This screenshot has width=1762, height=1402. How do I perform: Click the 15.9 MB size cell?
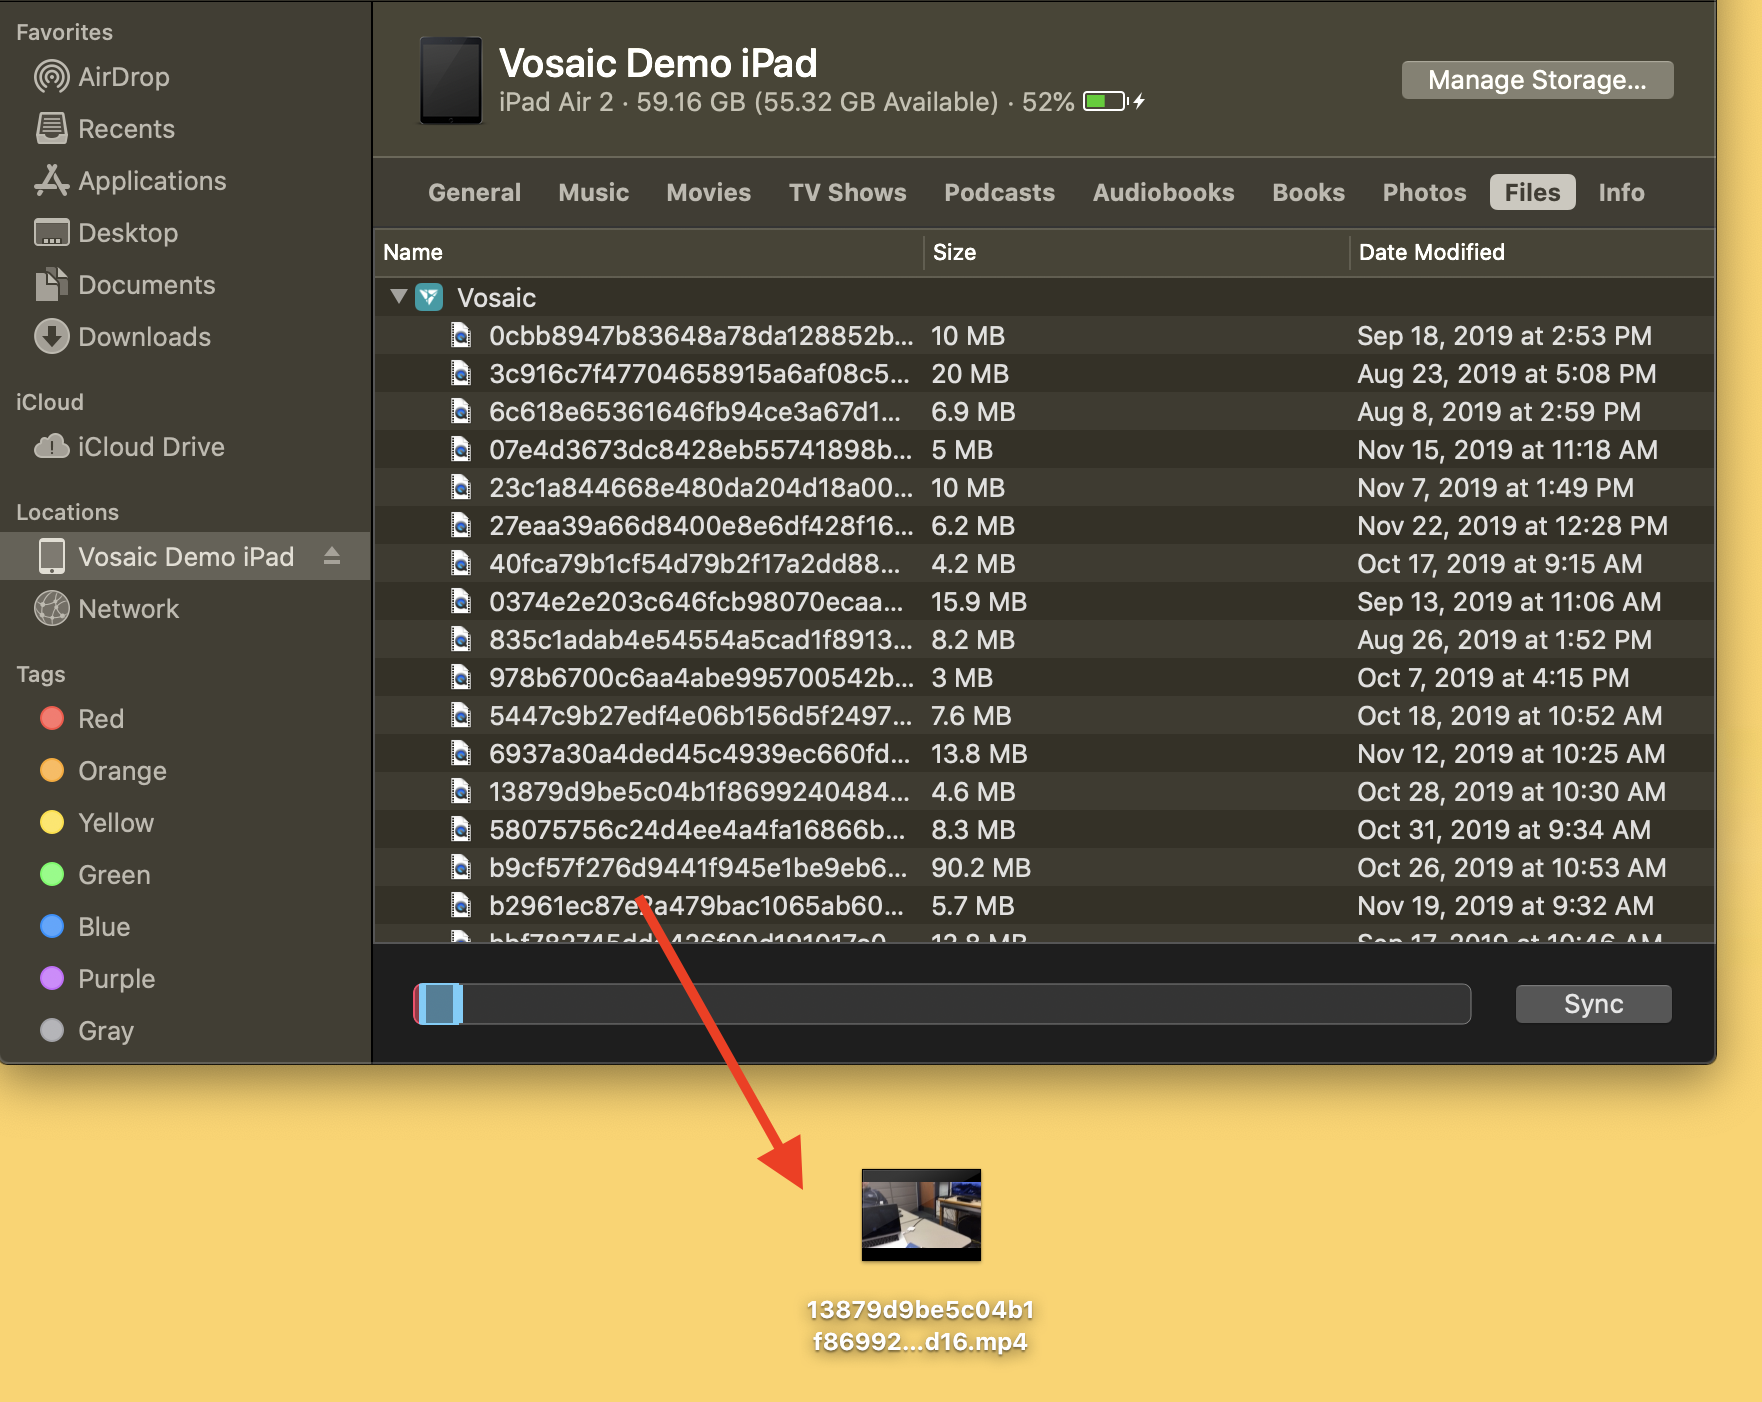pos(979,601)
